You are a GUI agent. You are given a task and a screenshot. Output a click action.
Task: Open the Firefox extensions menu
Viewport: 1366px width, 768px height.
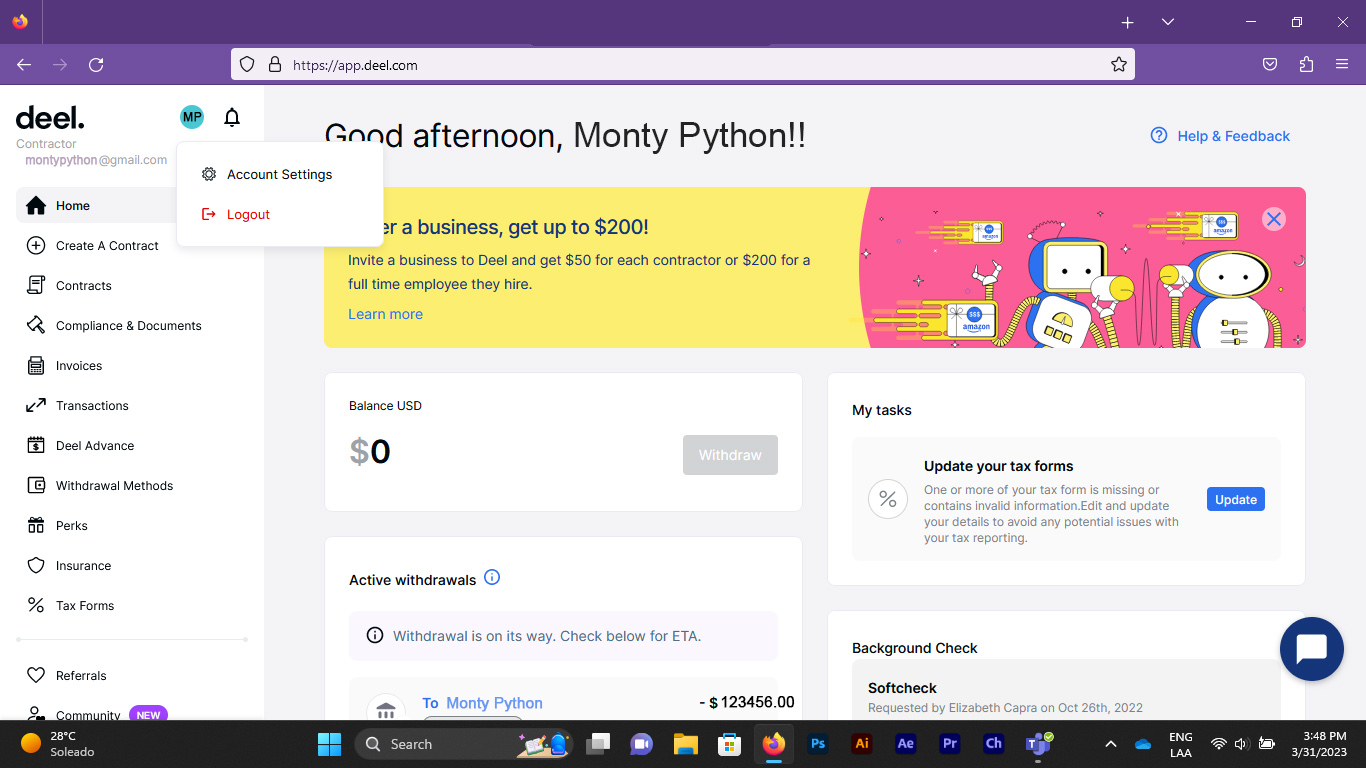pyautogui.click(x=1306, y=65)
